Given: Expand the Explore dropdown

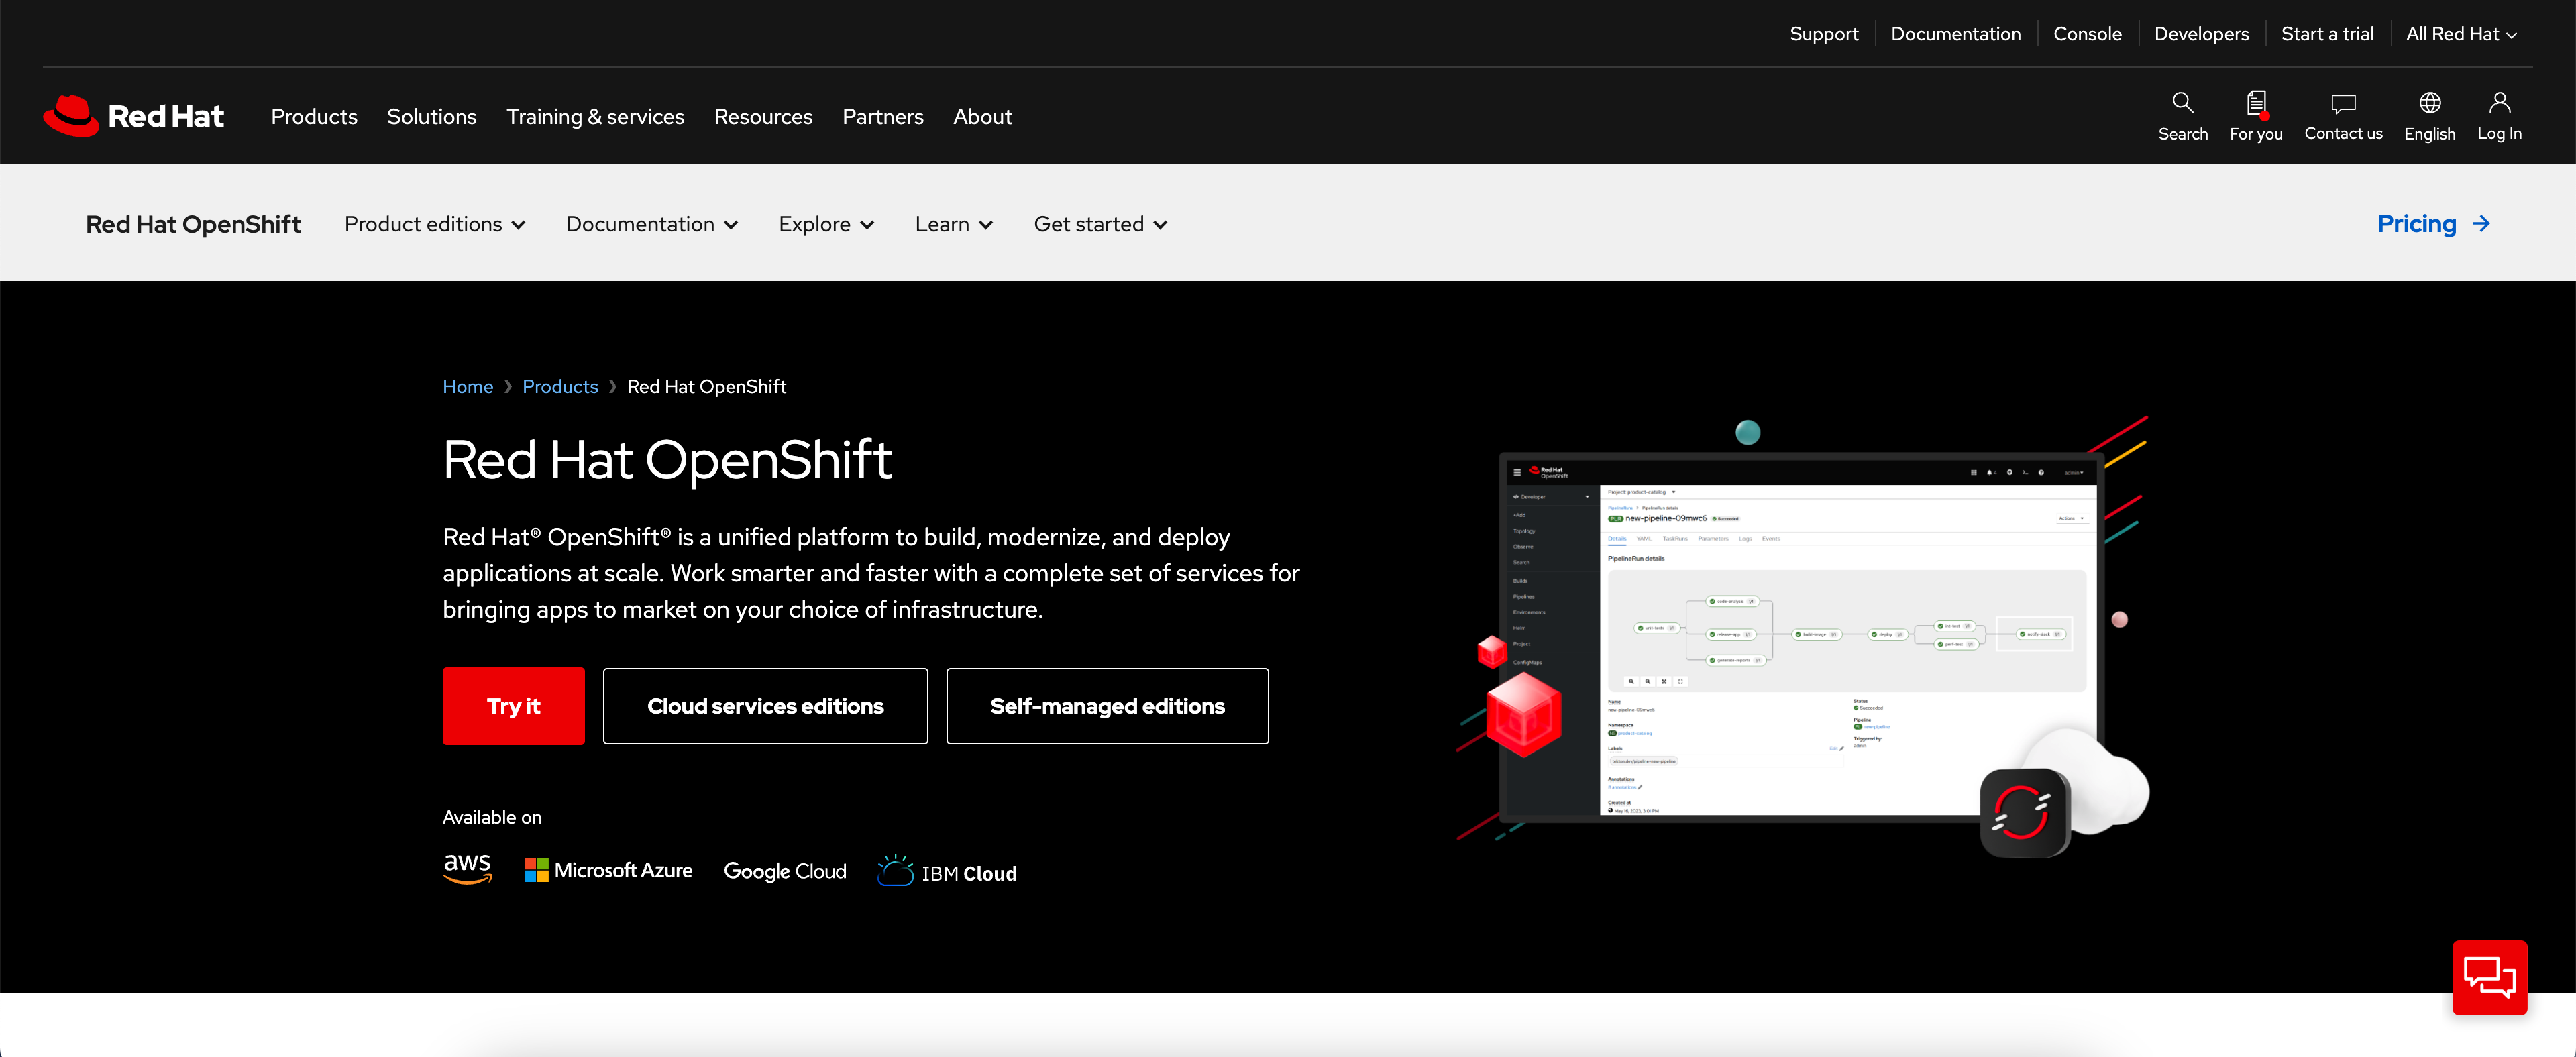Looking at the screenshot, I should 826,224.
